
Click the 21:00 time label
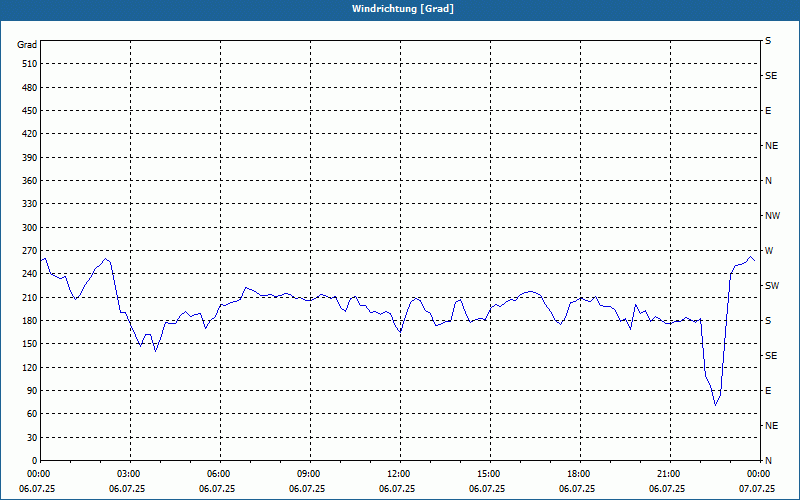click(x=670, y=474)
